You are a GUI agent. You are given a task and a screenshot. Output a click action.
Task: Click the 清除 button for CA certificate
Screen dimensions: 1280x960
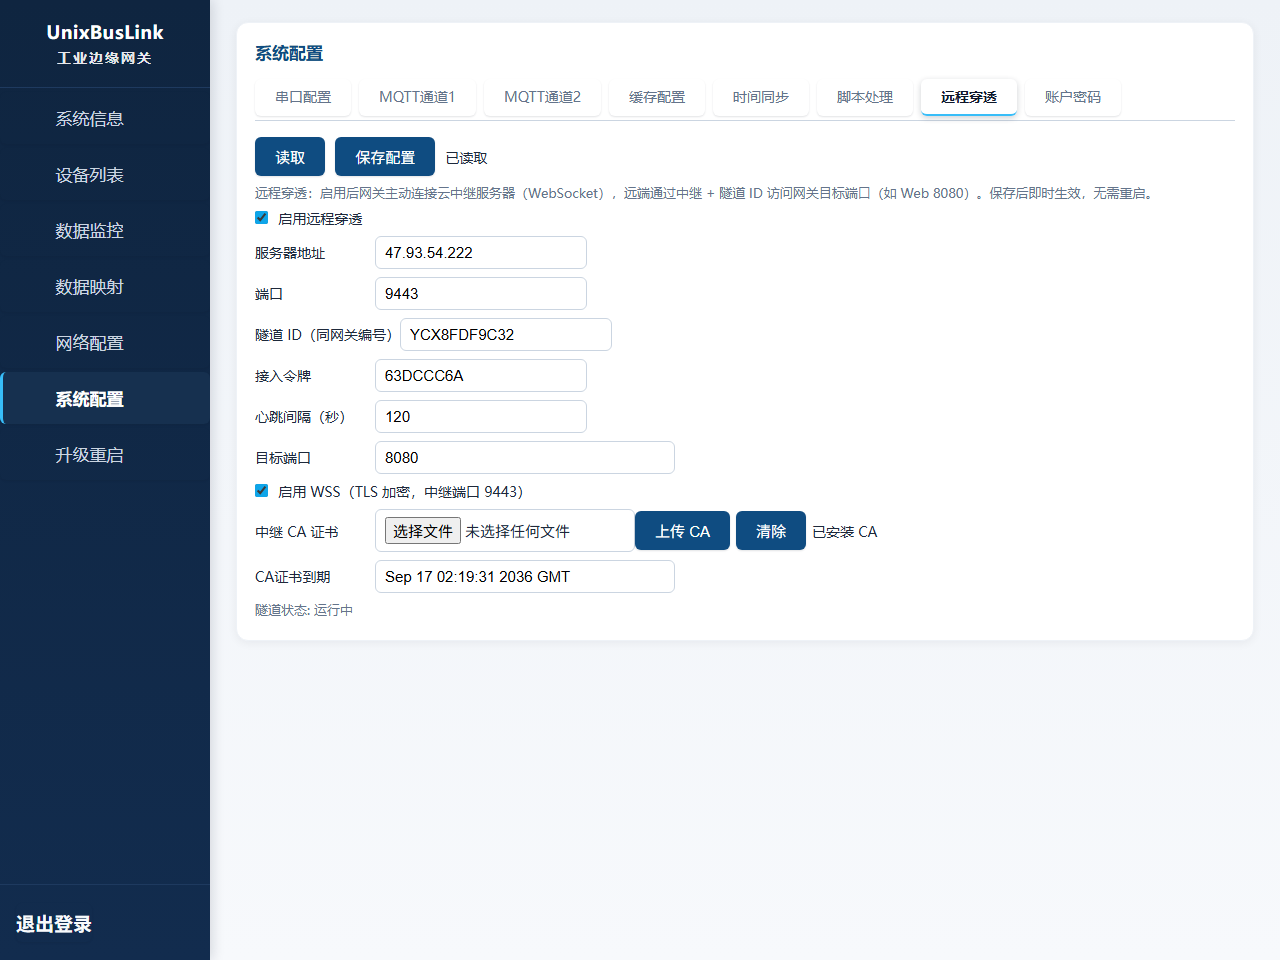coord(771,531)
